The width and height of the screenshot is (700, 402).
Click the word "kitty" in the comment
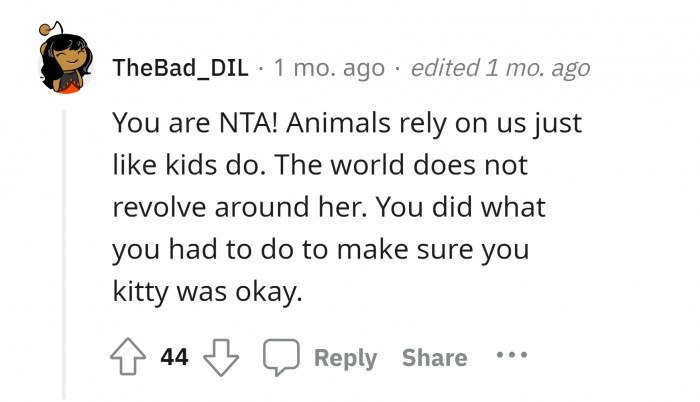[x=140, y=294]
